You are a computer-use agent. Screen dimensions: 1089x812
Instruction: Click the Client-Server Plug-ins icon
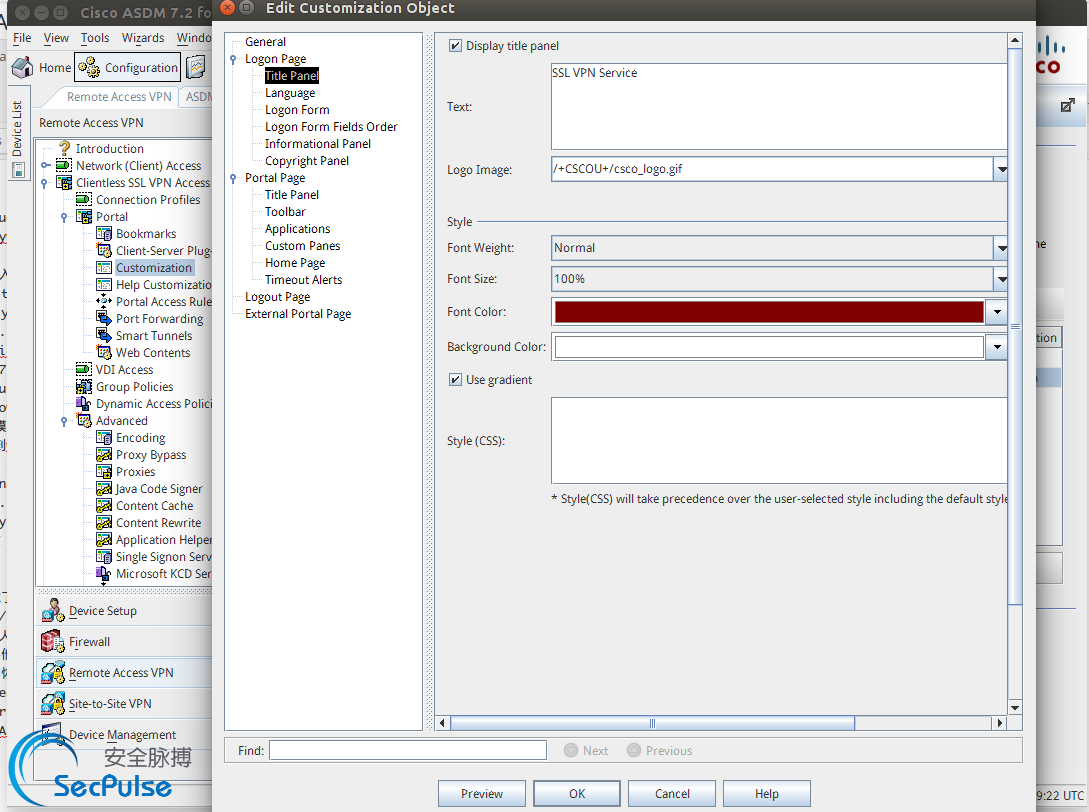103,251
